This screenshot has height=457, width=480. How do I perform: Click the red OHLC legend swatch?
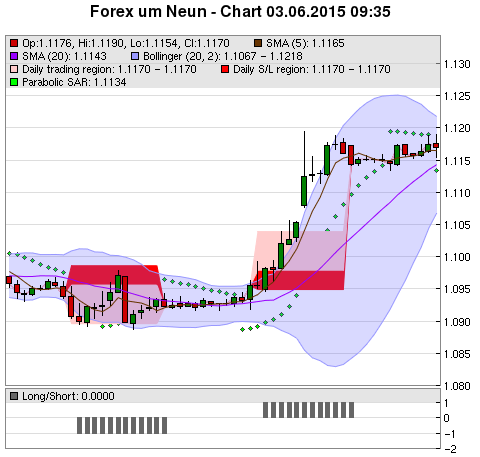tap(14, 43)
